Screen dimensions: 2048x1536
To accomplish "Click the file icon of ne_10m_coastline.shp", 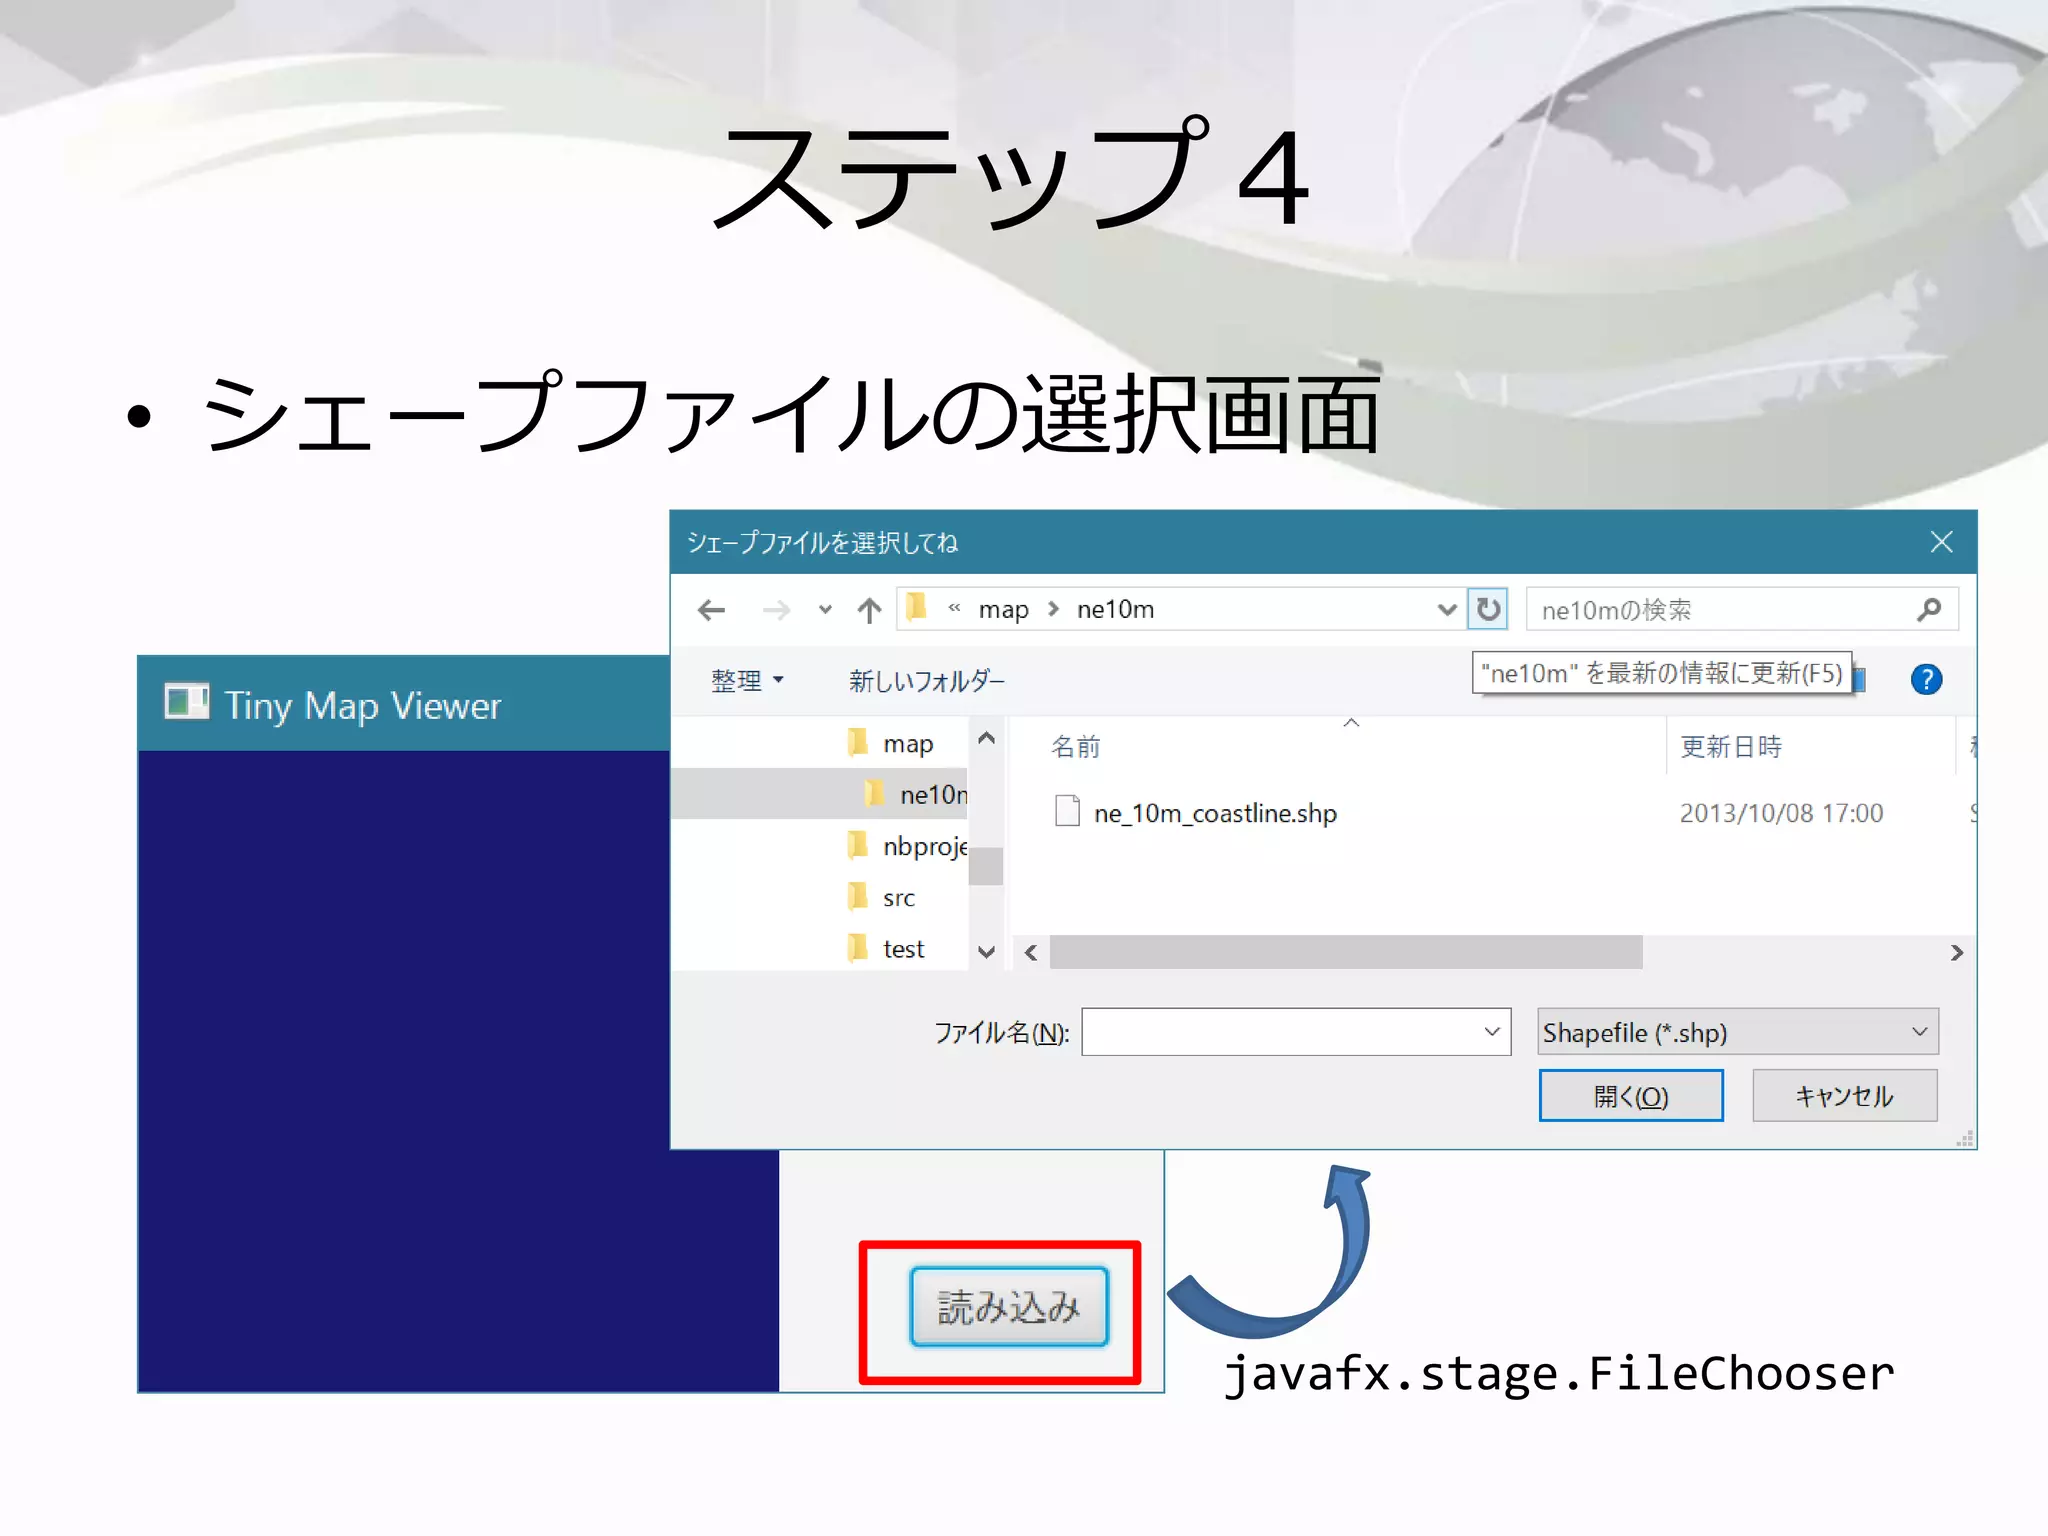I will 1067,811.
